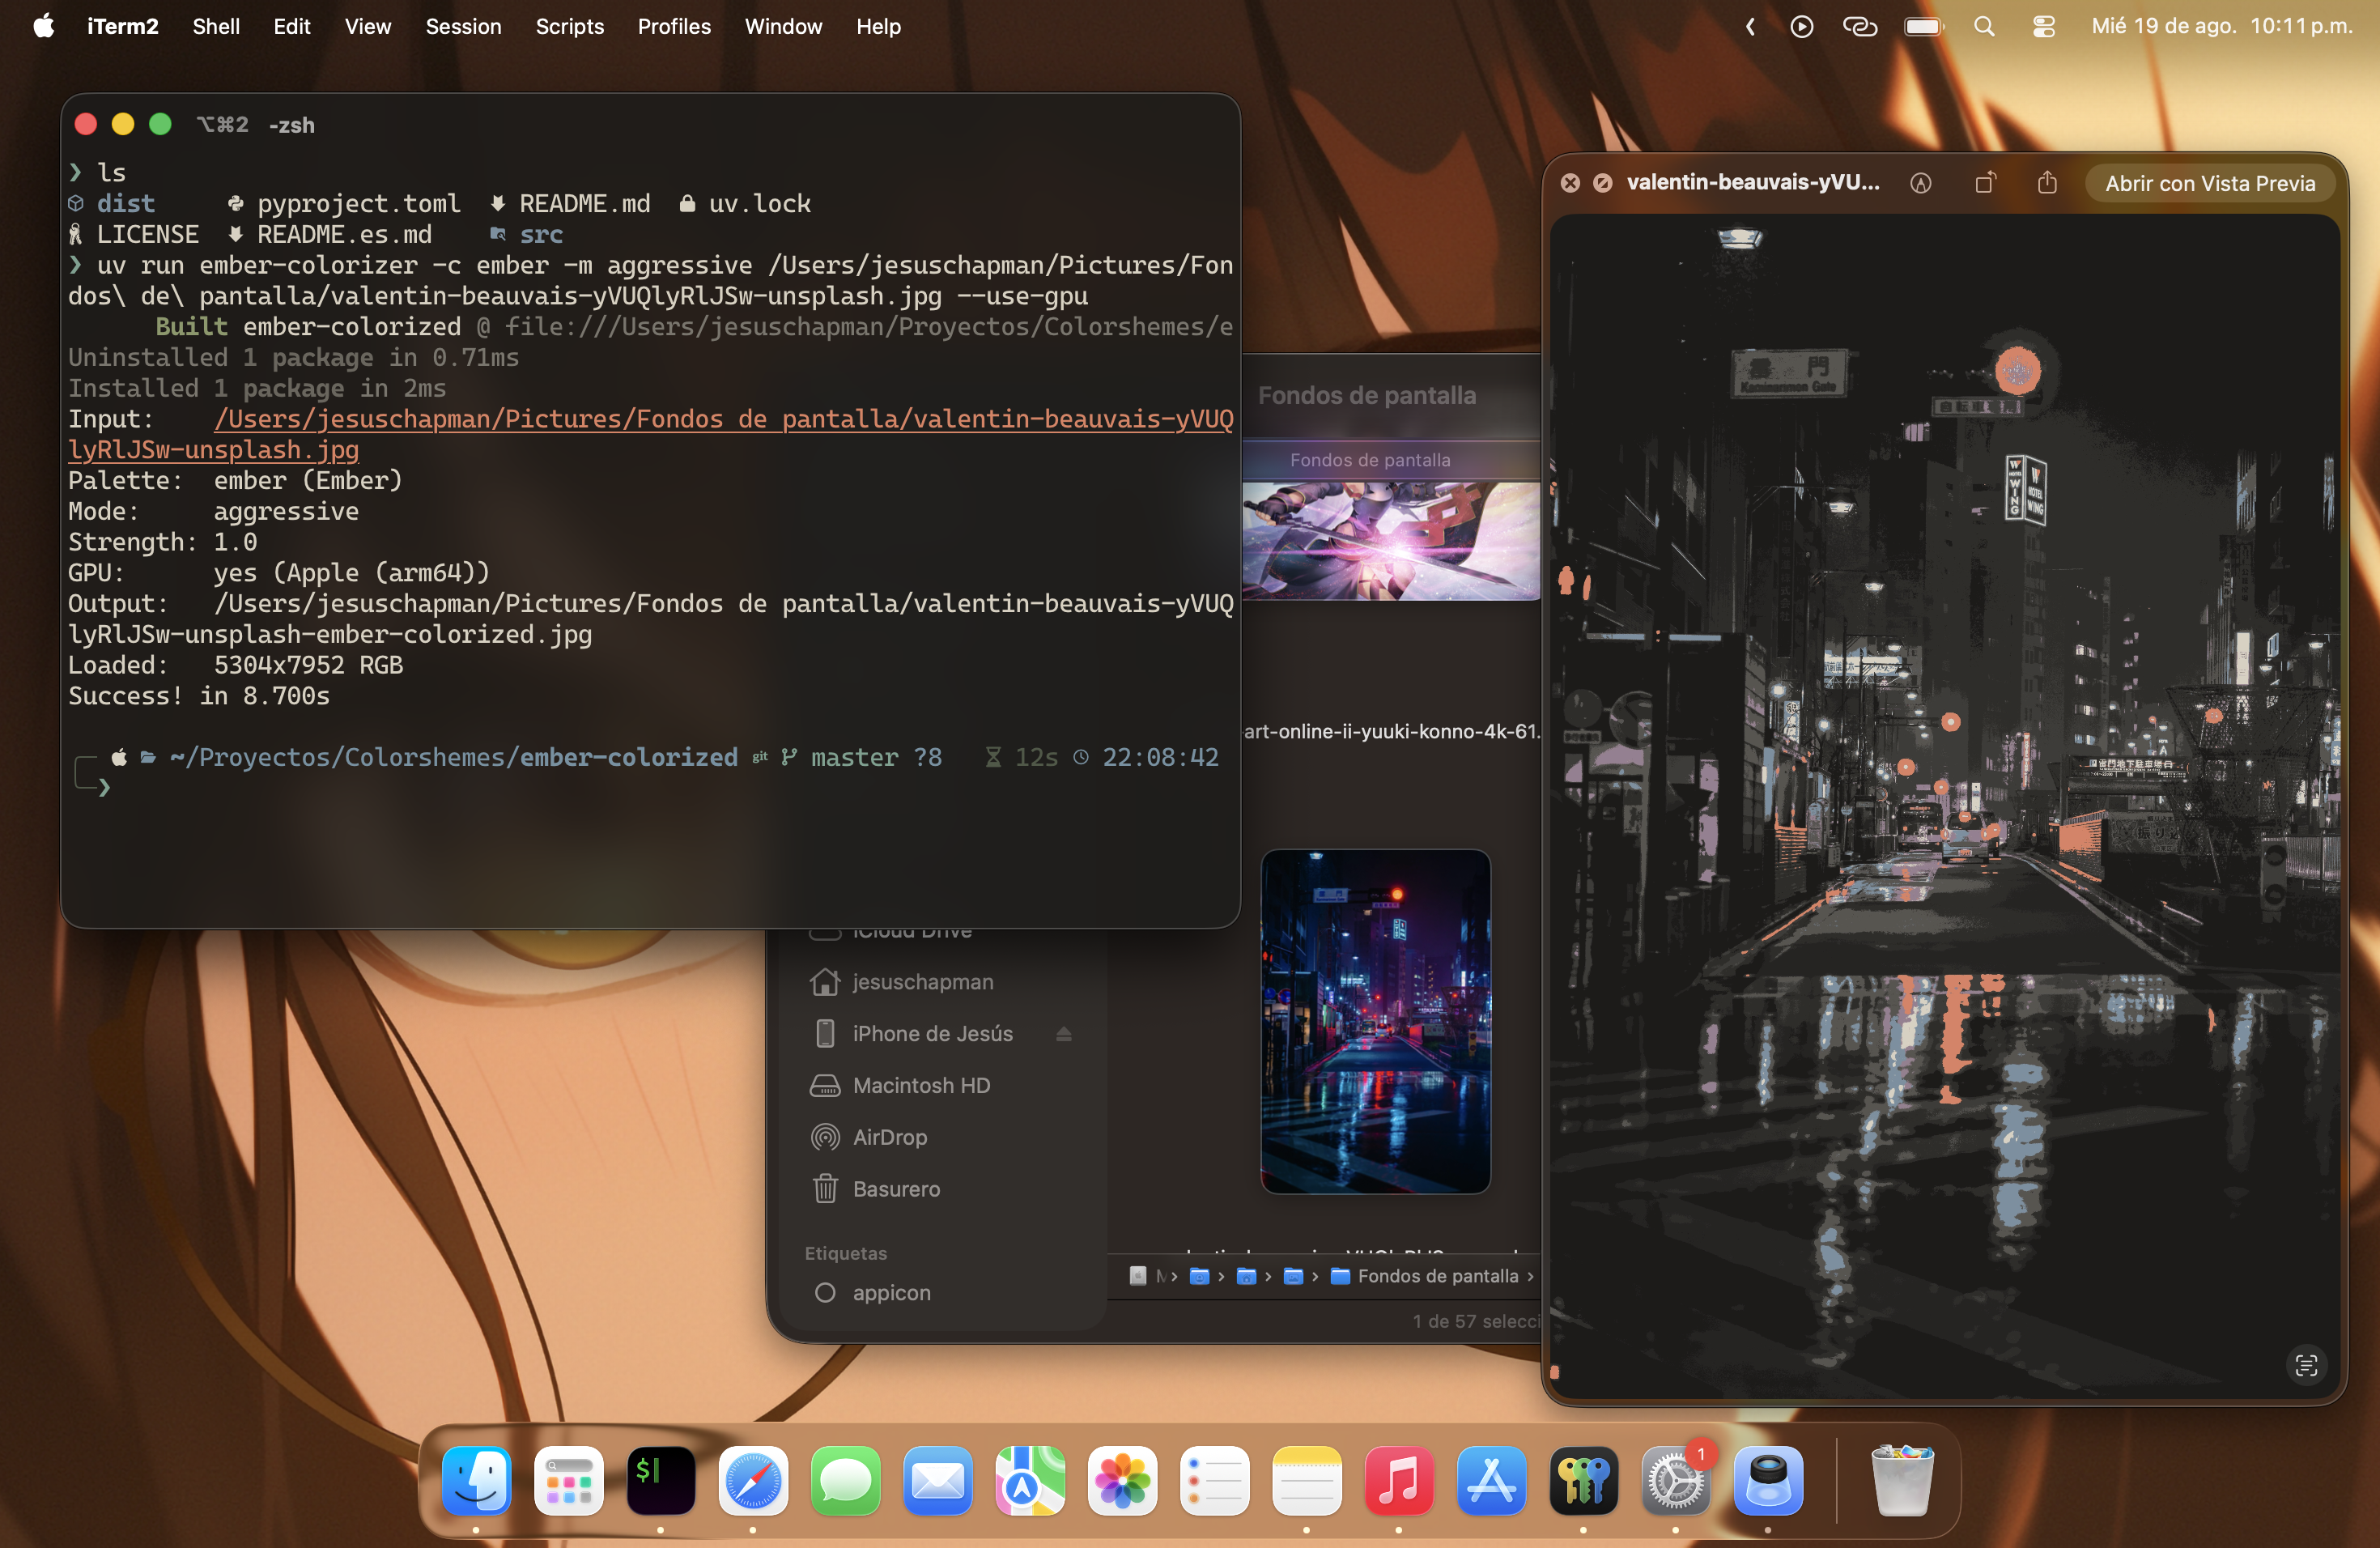Click the date and time in menu bar
The width and height of the screenshot is (2380, 1548).
coord(2221,27)
